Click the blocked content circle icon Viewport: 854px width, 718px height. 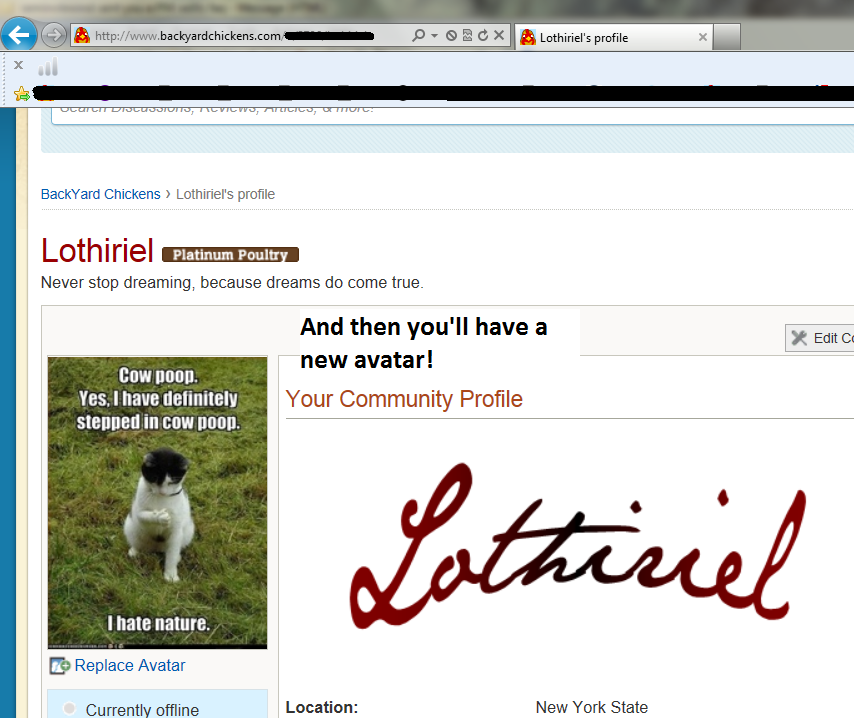coord(452,36)
